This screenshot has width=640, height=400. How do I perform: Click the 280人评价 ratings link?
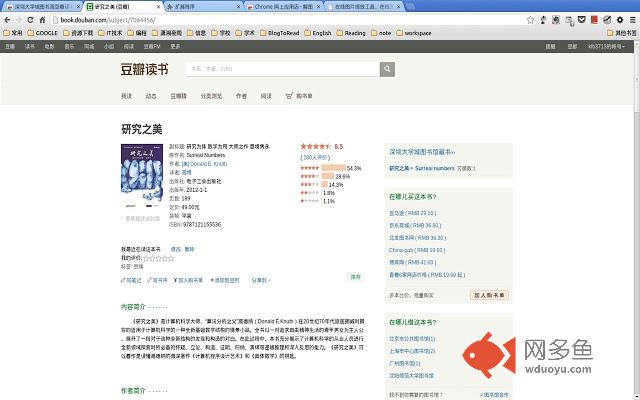(x=315, y=157)
